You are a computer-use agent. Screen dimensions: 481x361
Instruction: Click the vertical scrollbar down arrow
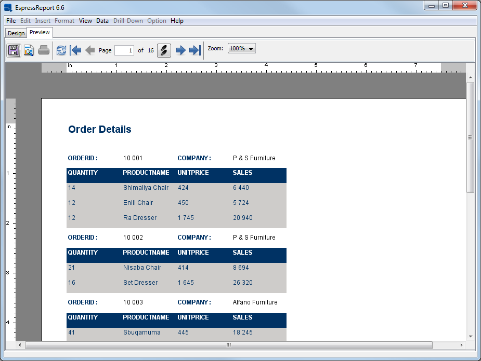470,336
